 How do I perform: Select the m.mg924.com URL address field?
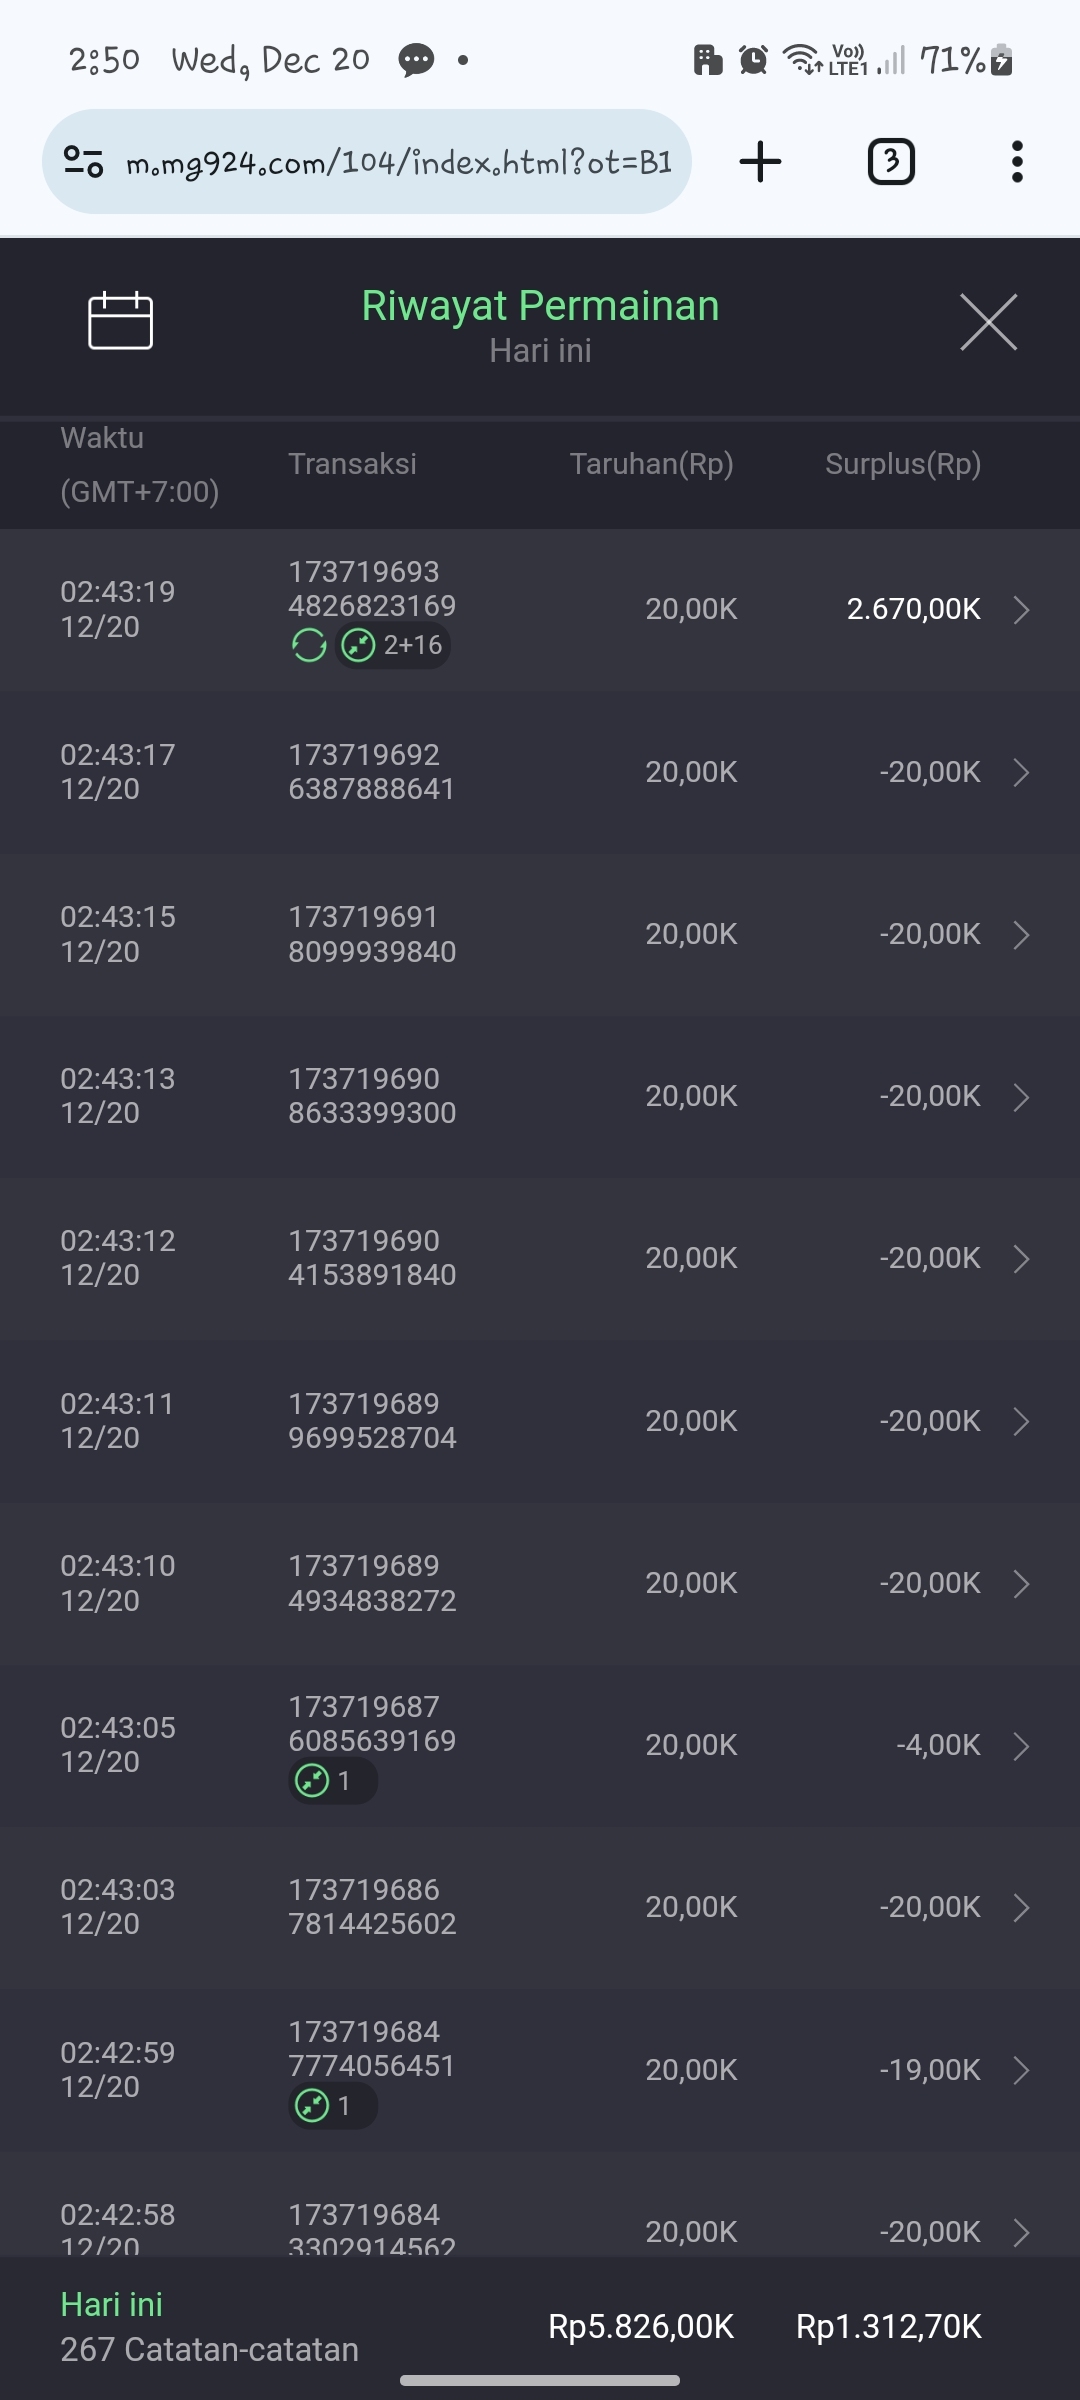click(398, 162)
